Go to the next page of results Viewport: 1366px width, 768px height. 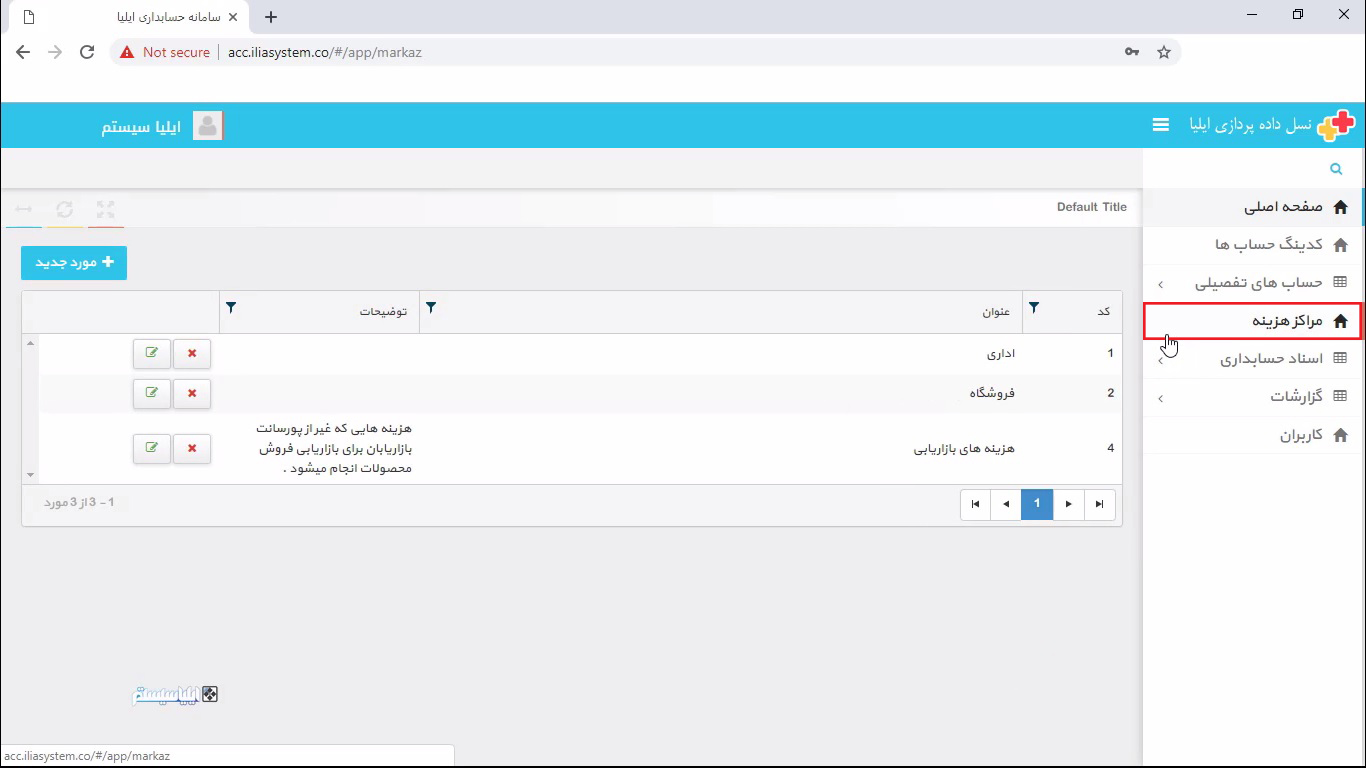click(x=1068, y=504)
